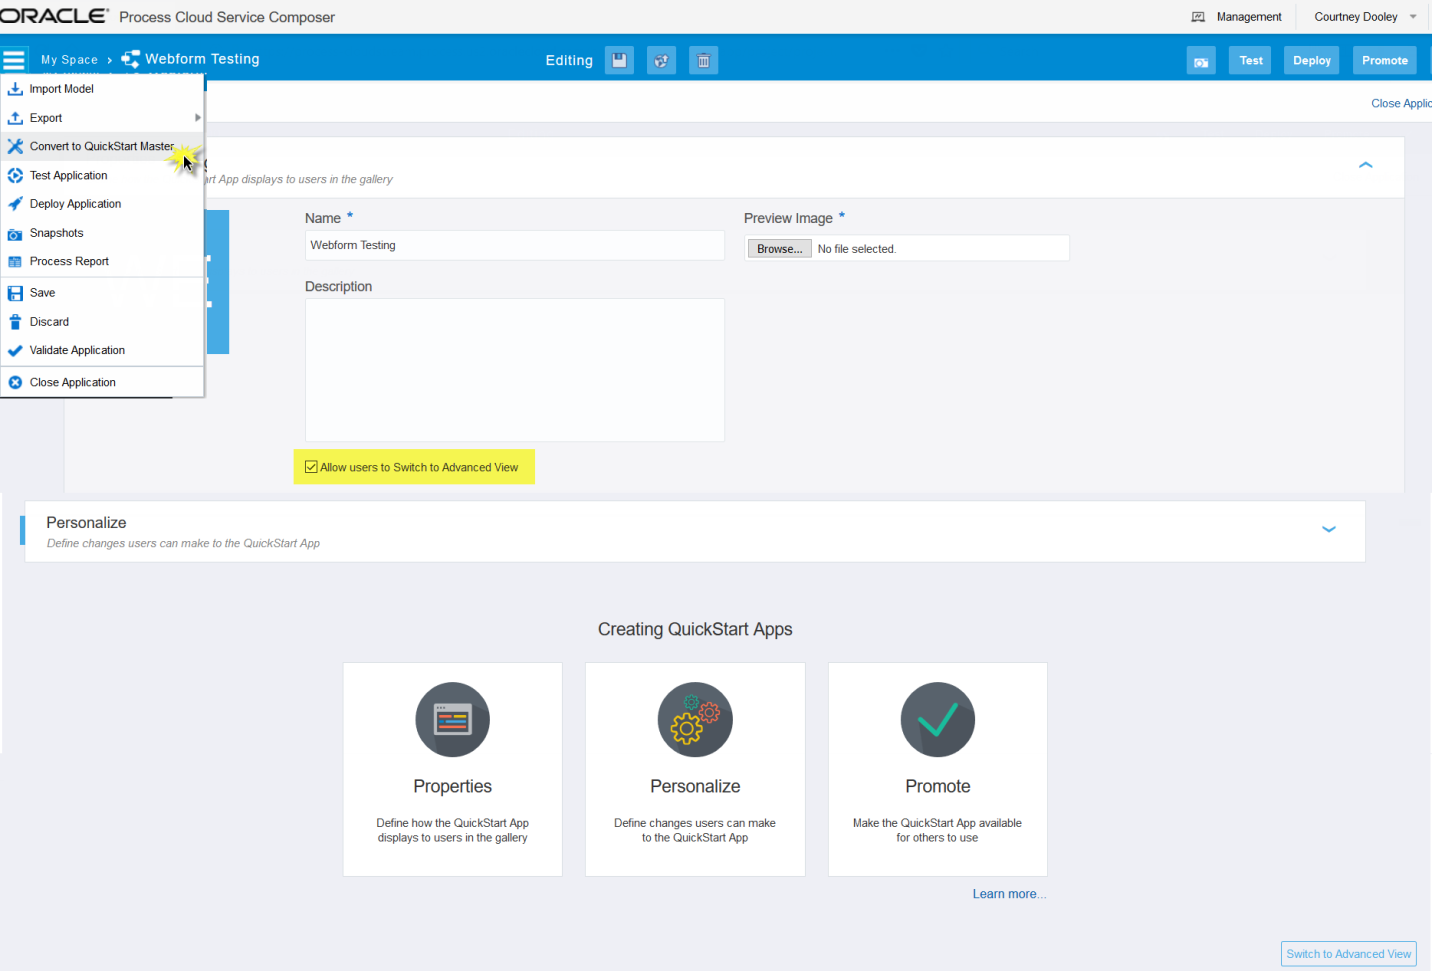Collapse the Properties section chevron
Viewport: 1432px width, 971px height.
[1365, 164]
